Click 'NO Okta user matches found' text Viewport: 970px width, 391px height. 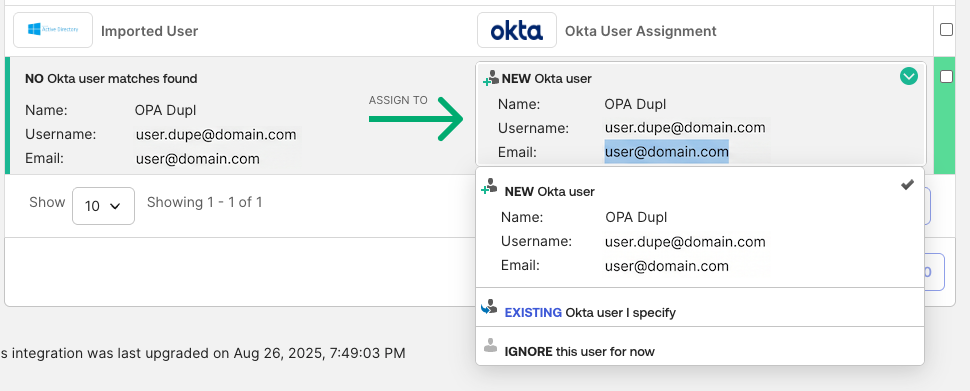(111, 79)
